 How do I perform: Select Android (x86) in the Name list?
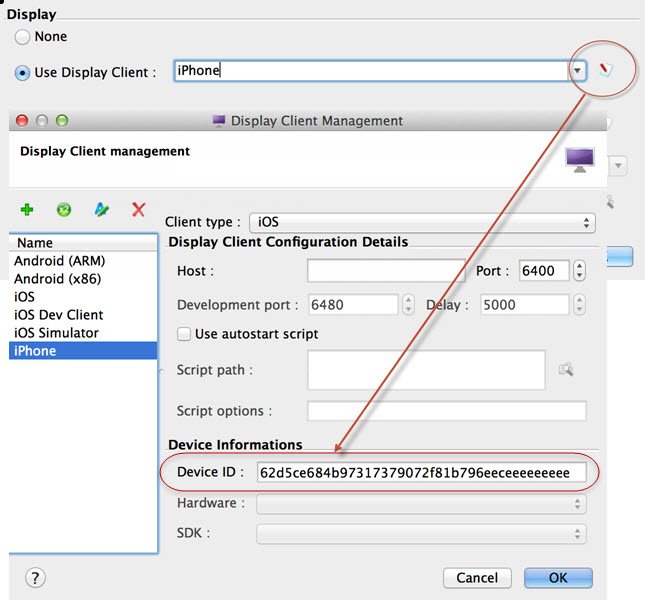(57, 279)
